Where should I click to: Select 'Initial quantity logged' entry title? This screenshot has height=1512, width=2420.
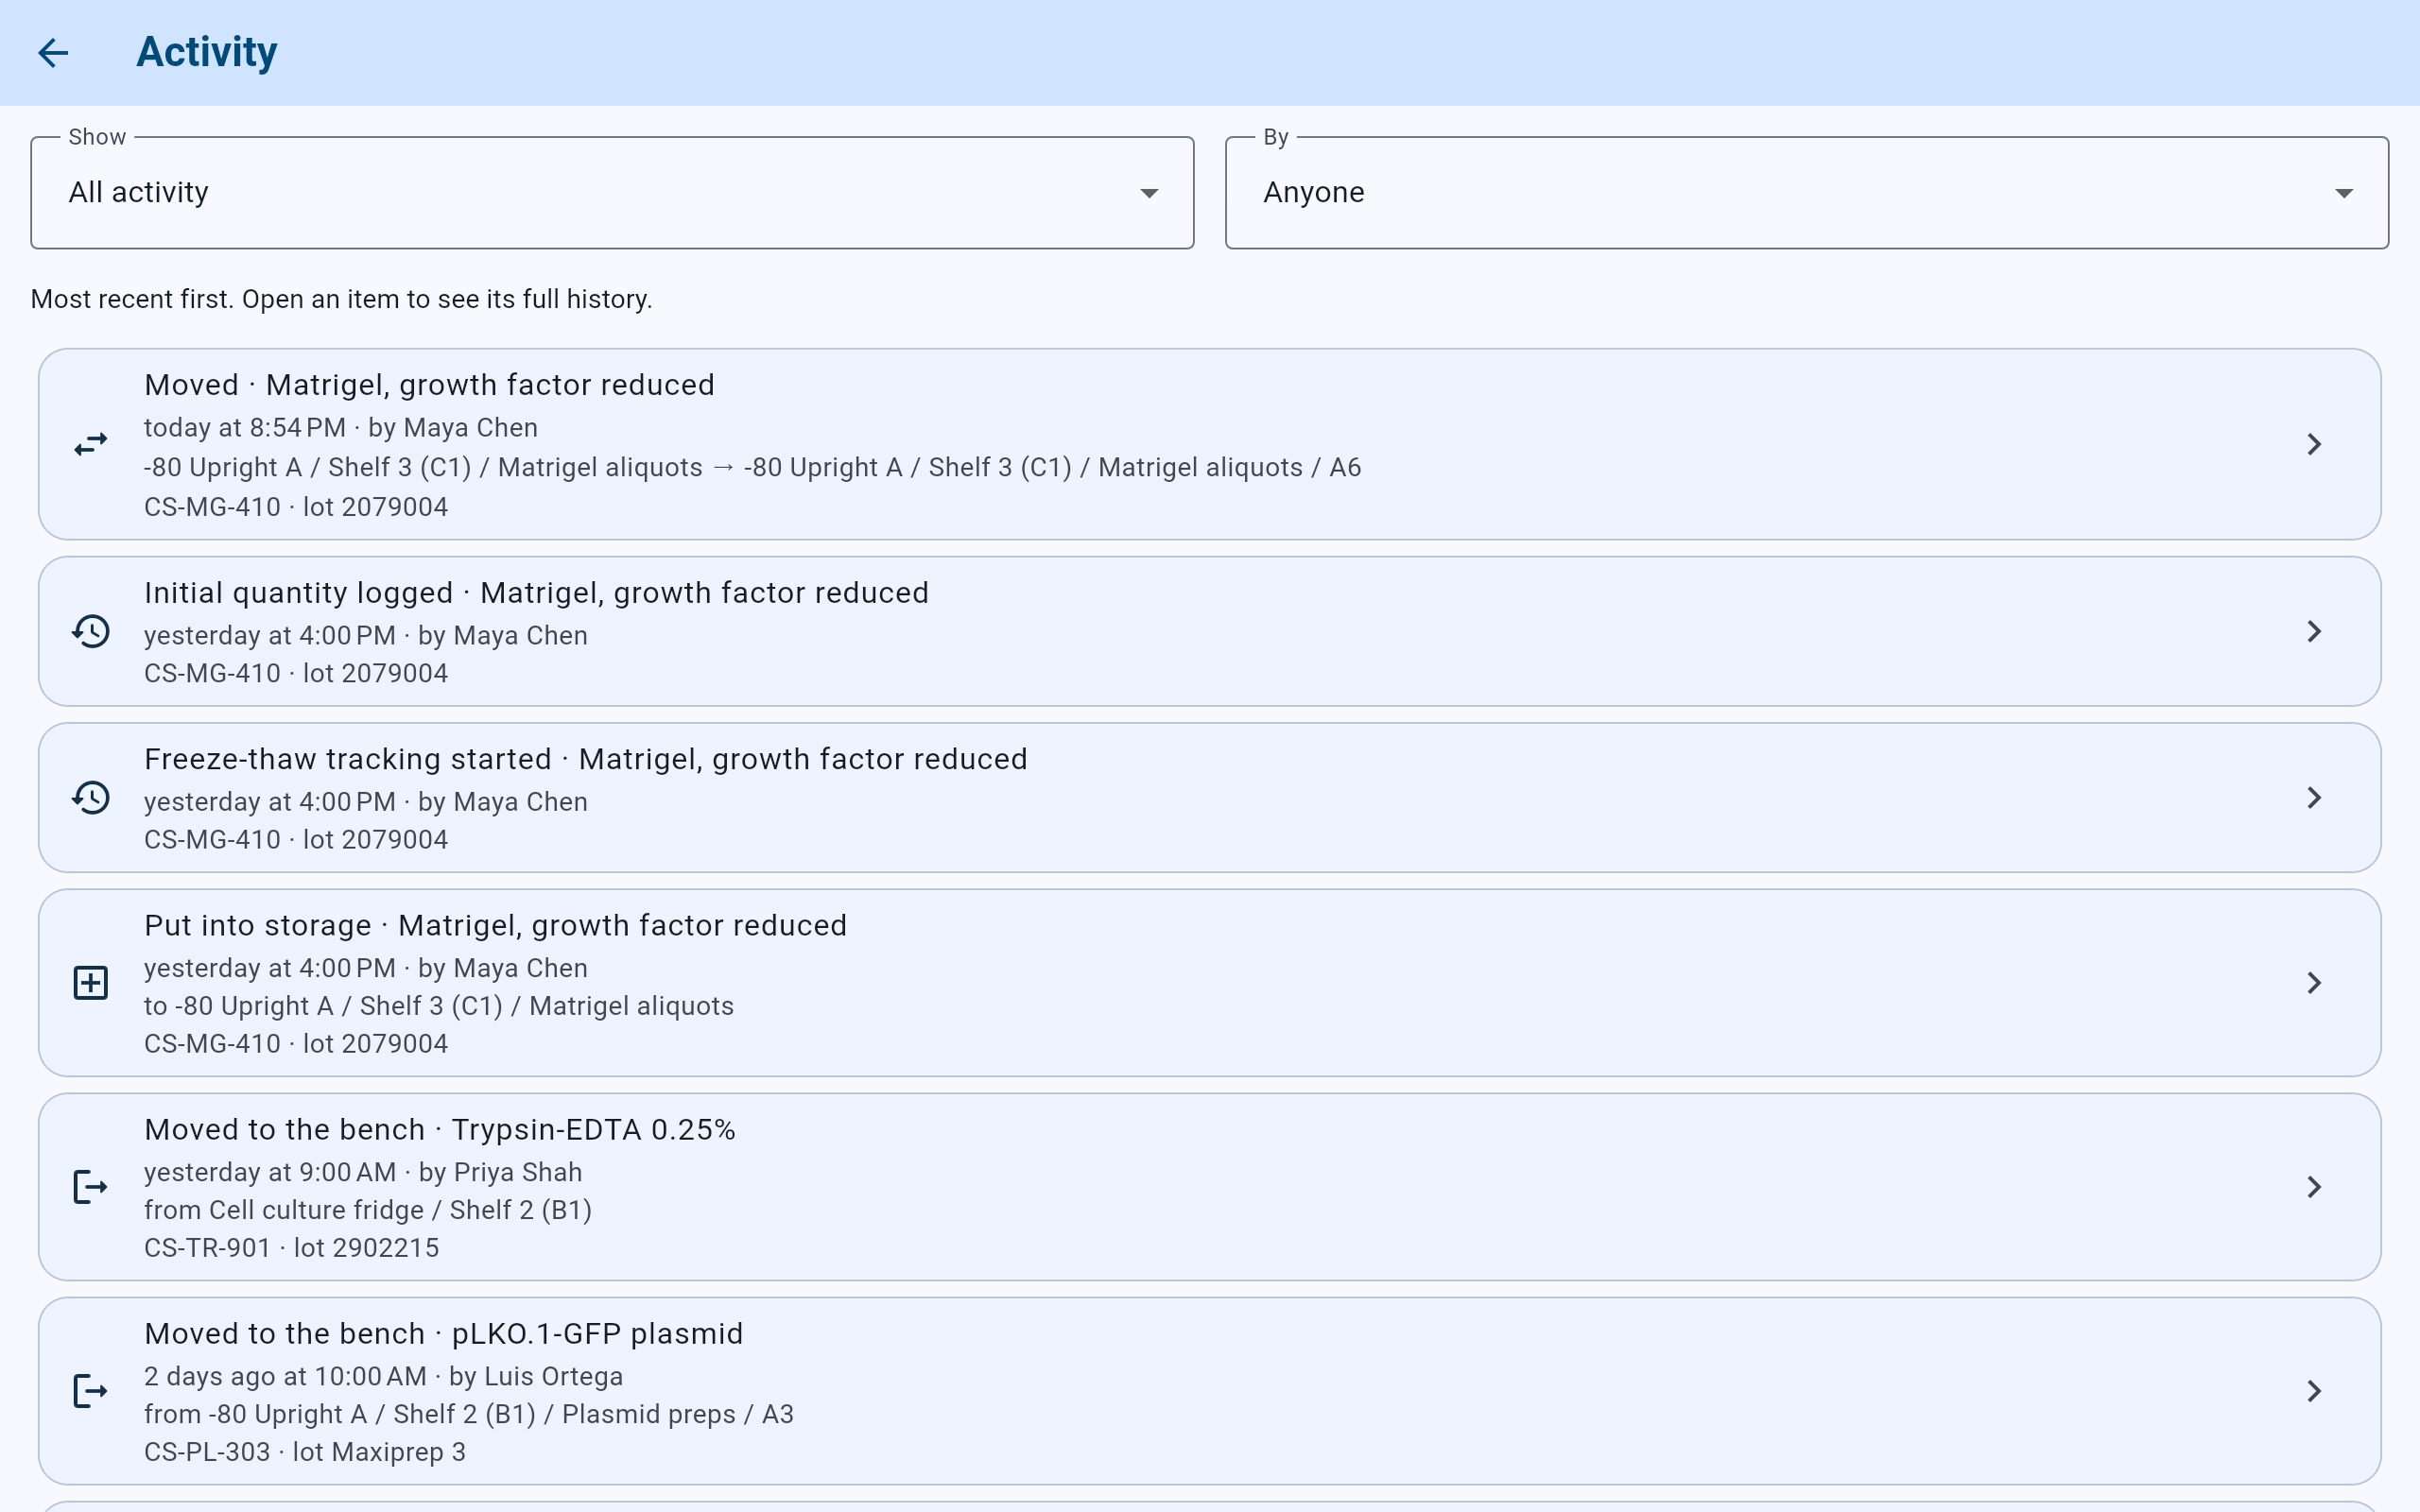537,593
